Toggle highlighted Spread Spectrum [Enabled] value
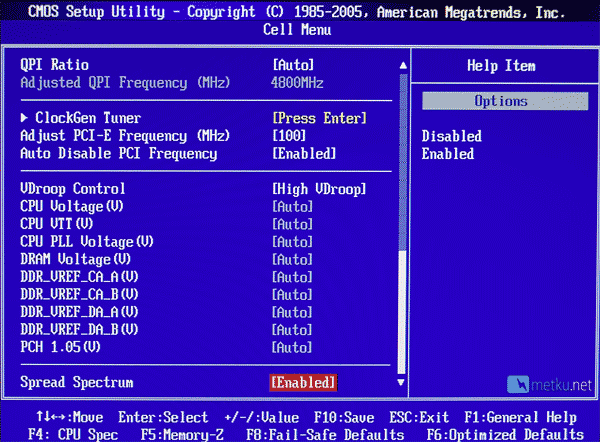This screenshot has height=442, width=600. 303,382
